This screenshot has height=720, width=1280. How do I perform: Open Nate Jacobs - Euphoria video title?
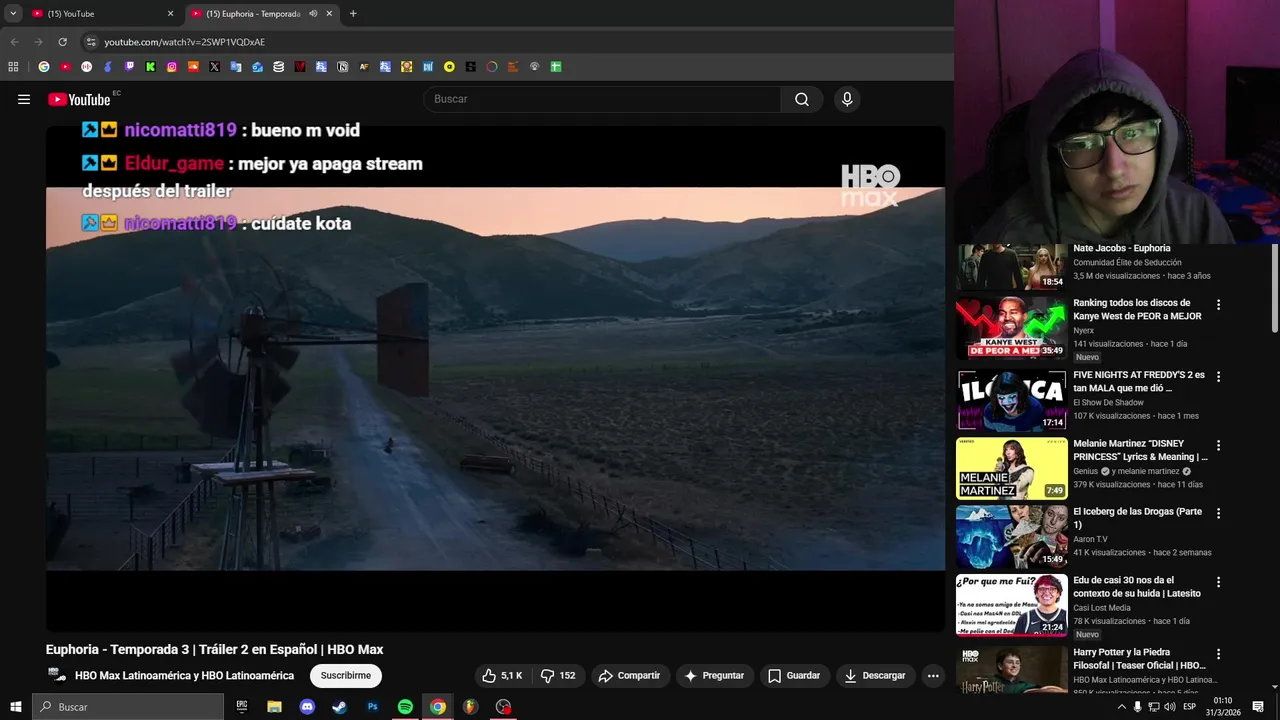[x=1122, y=248]
